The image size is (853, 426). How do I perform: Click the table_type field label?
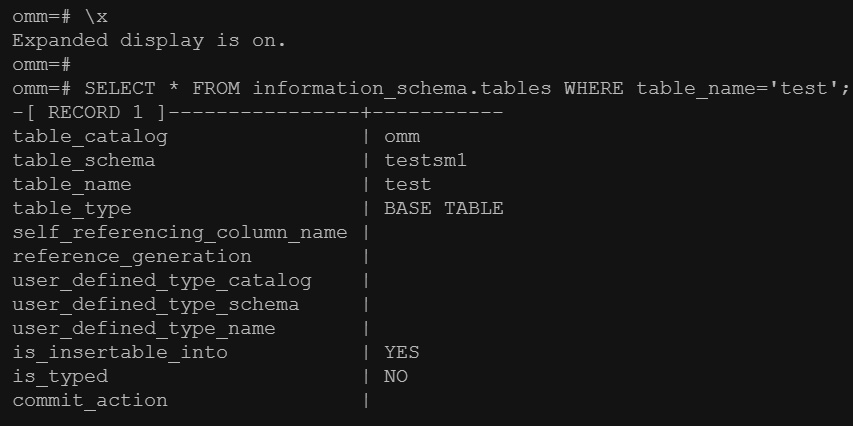[72, 208]
